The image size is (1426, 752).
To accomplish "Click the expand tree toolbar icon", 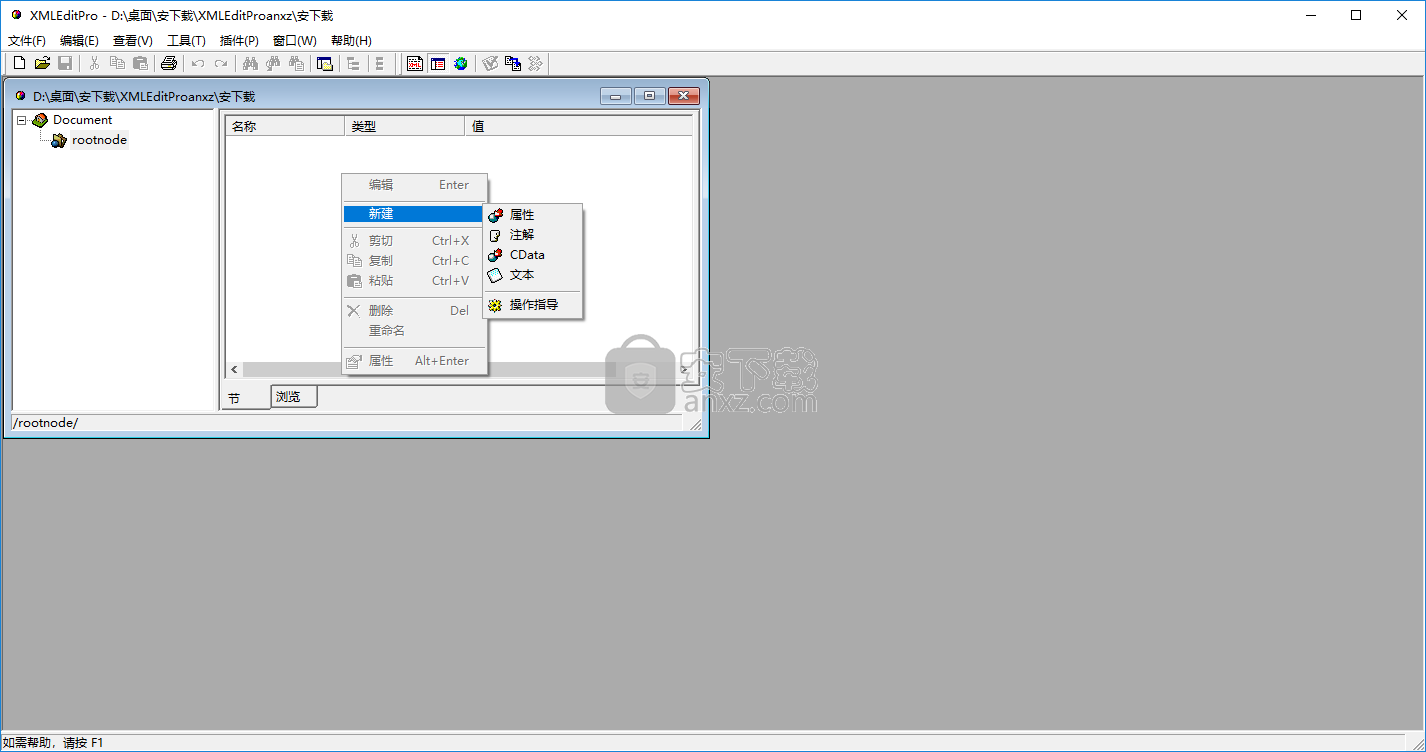I will coord(353,63).
